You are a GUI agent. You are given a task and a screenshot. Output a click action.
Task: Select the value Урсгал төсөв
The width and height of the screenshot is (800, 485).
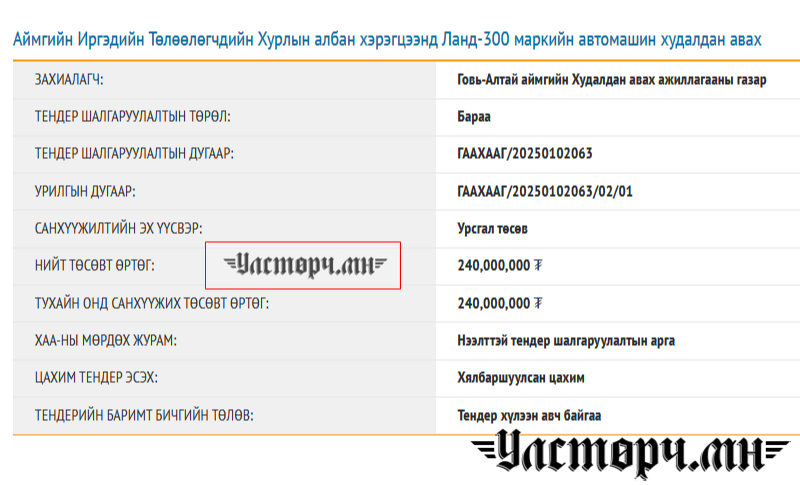492,228
